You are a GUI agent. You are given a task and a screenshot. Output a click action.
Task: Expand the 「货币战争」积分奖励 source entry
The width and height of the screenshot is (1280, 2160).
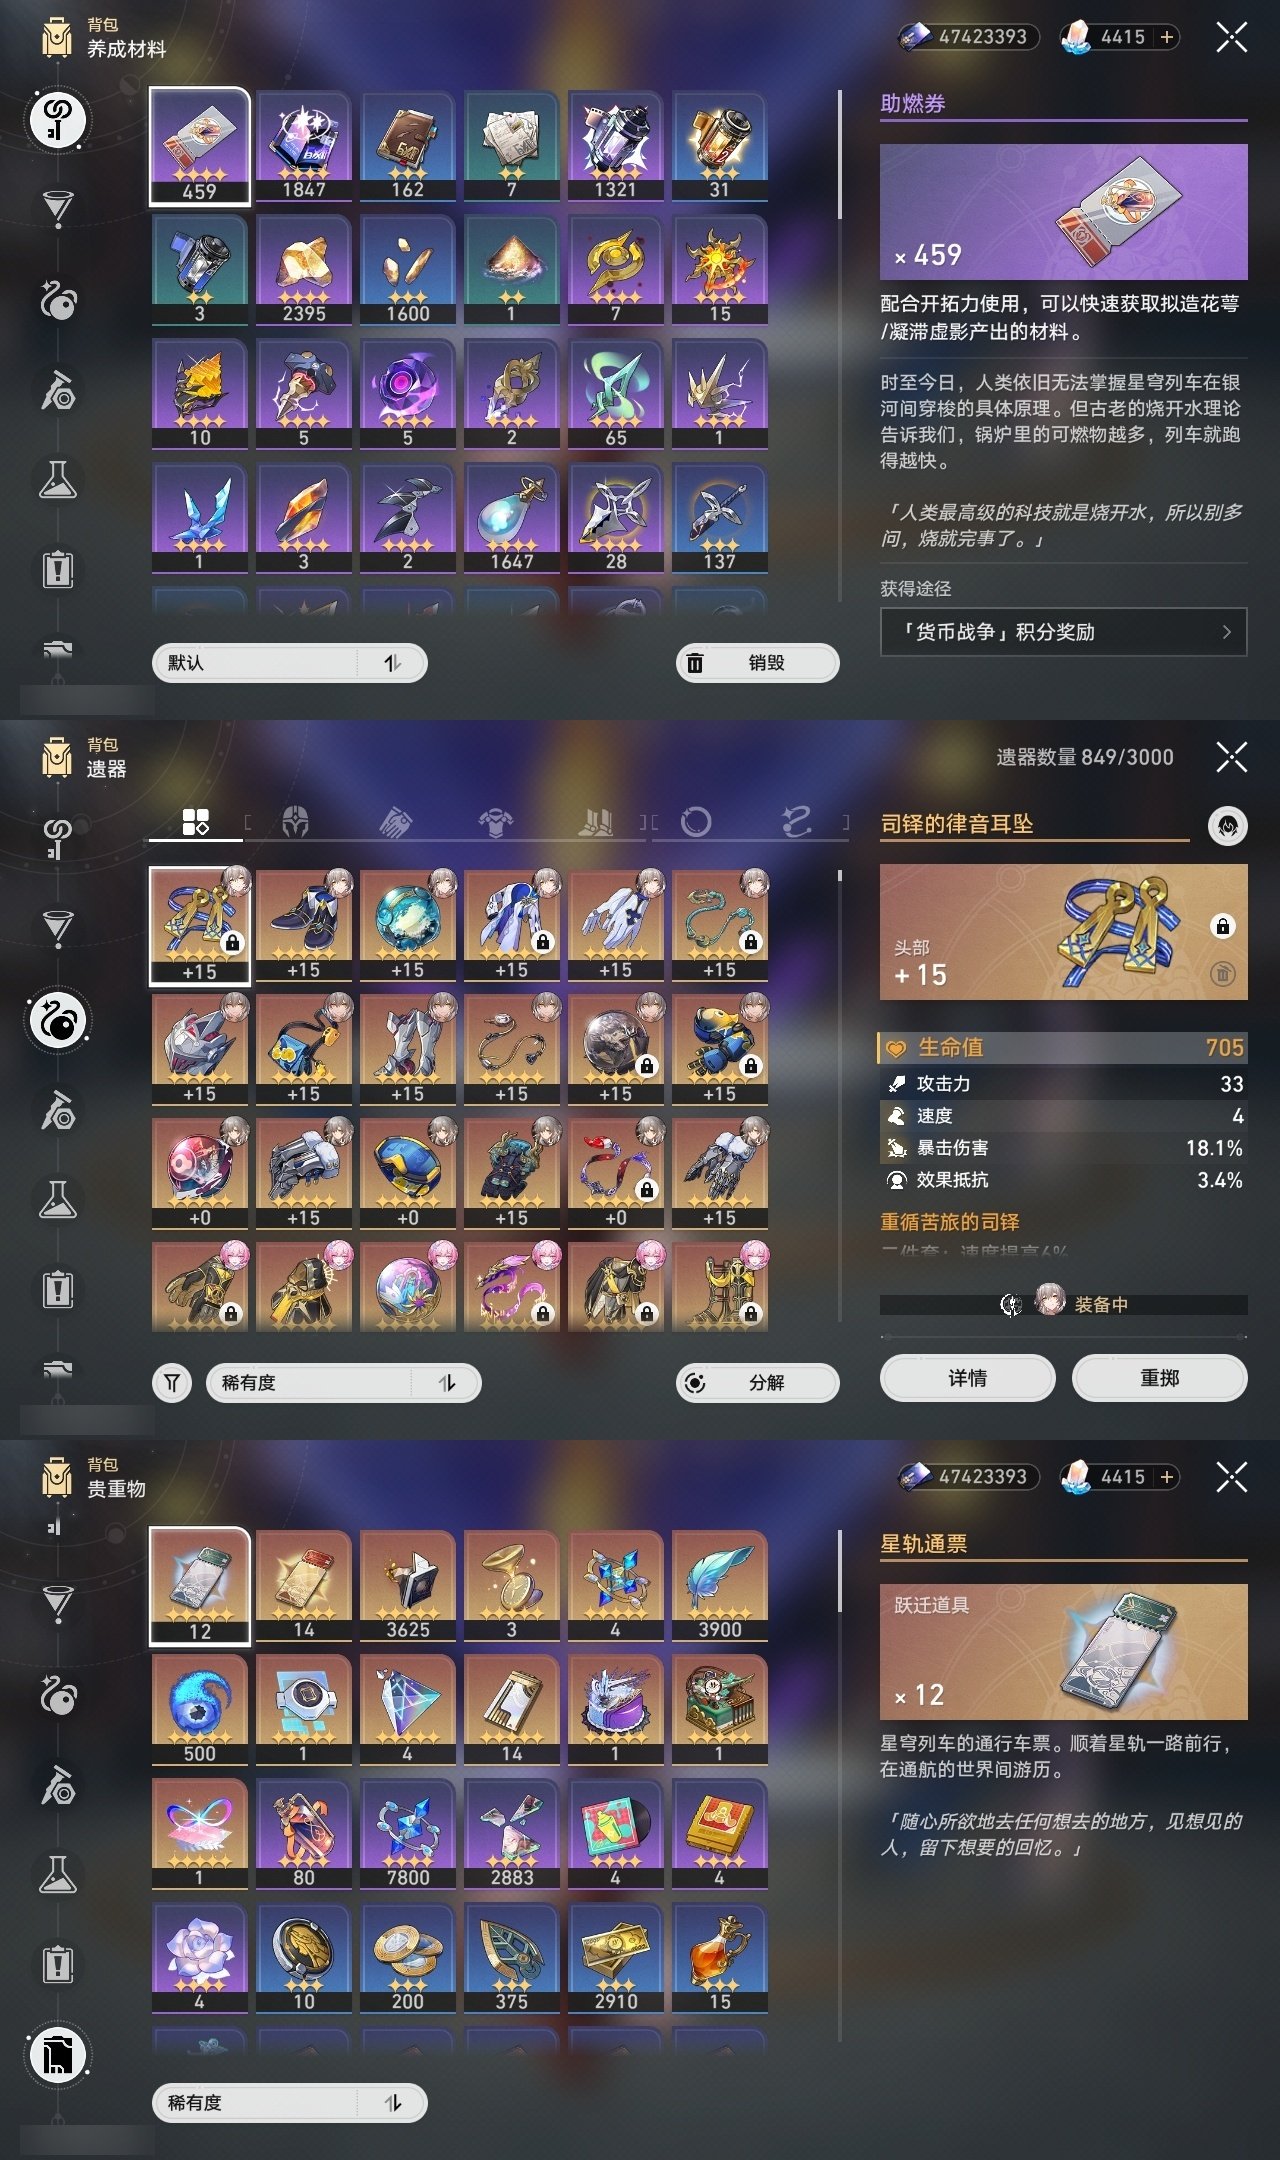(1063, 632)
